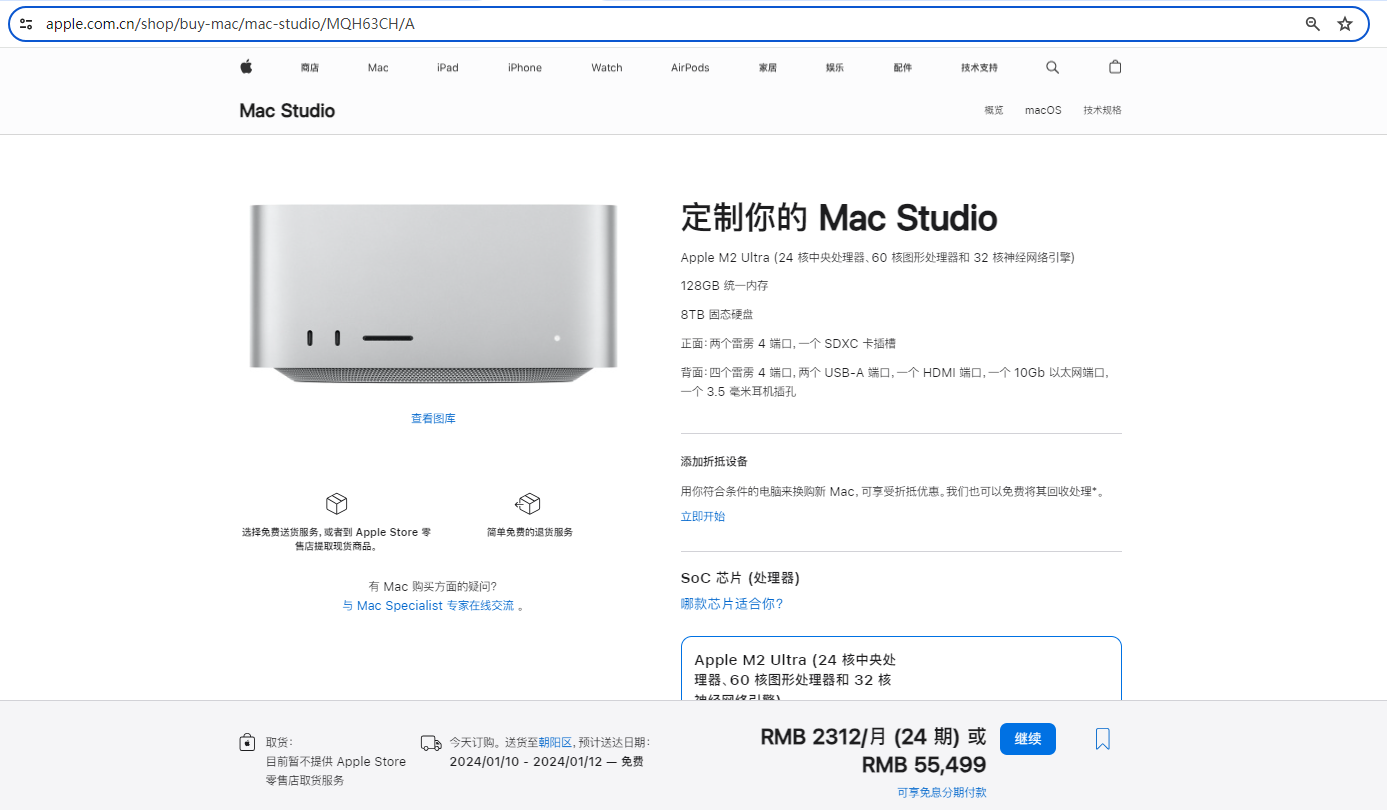Open the 商店 menu item
Viewport: 1387px width, 810px height.
[x=310, y=68]
